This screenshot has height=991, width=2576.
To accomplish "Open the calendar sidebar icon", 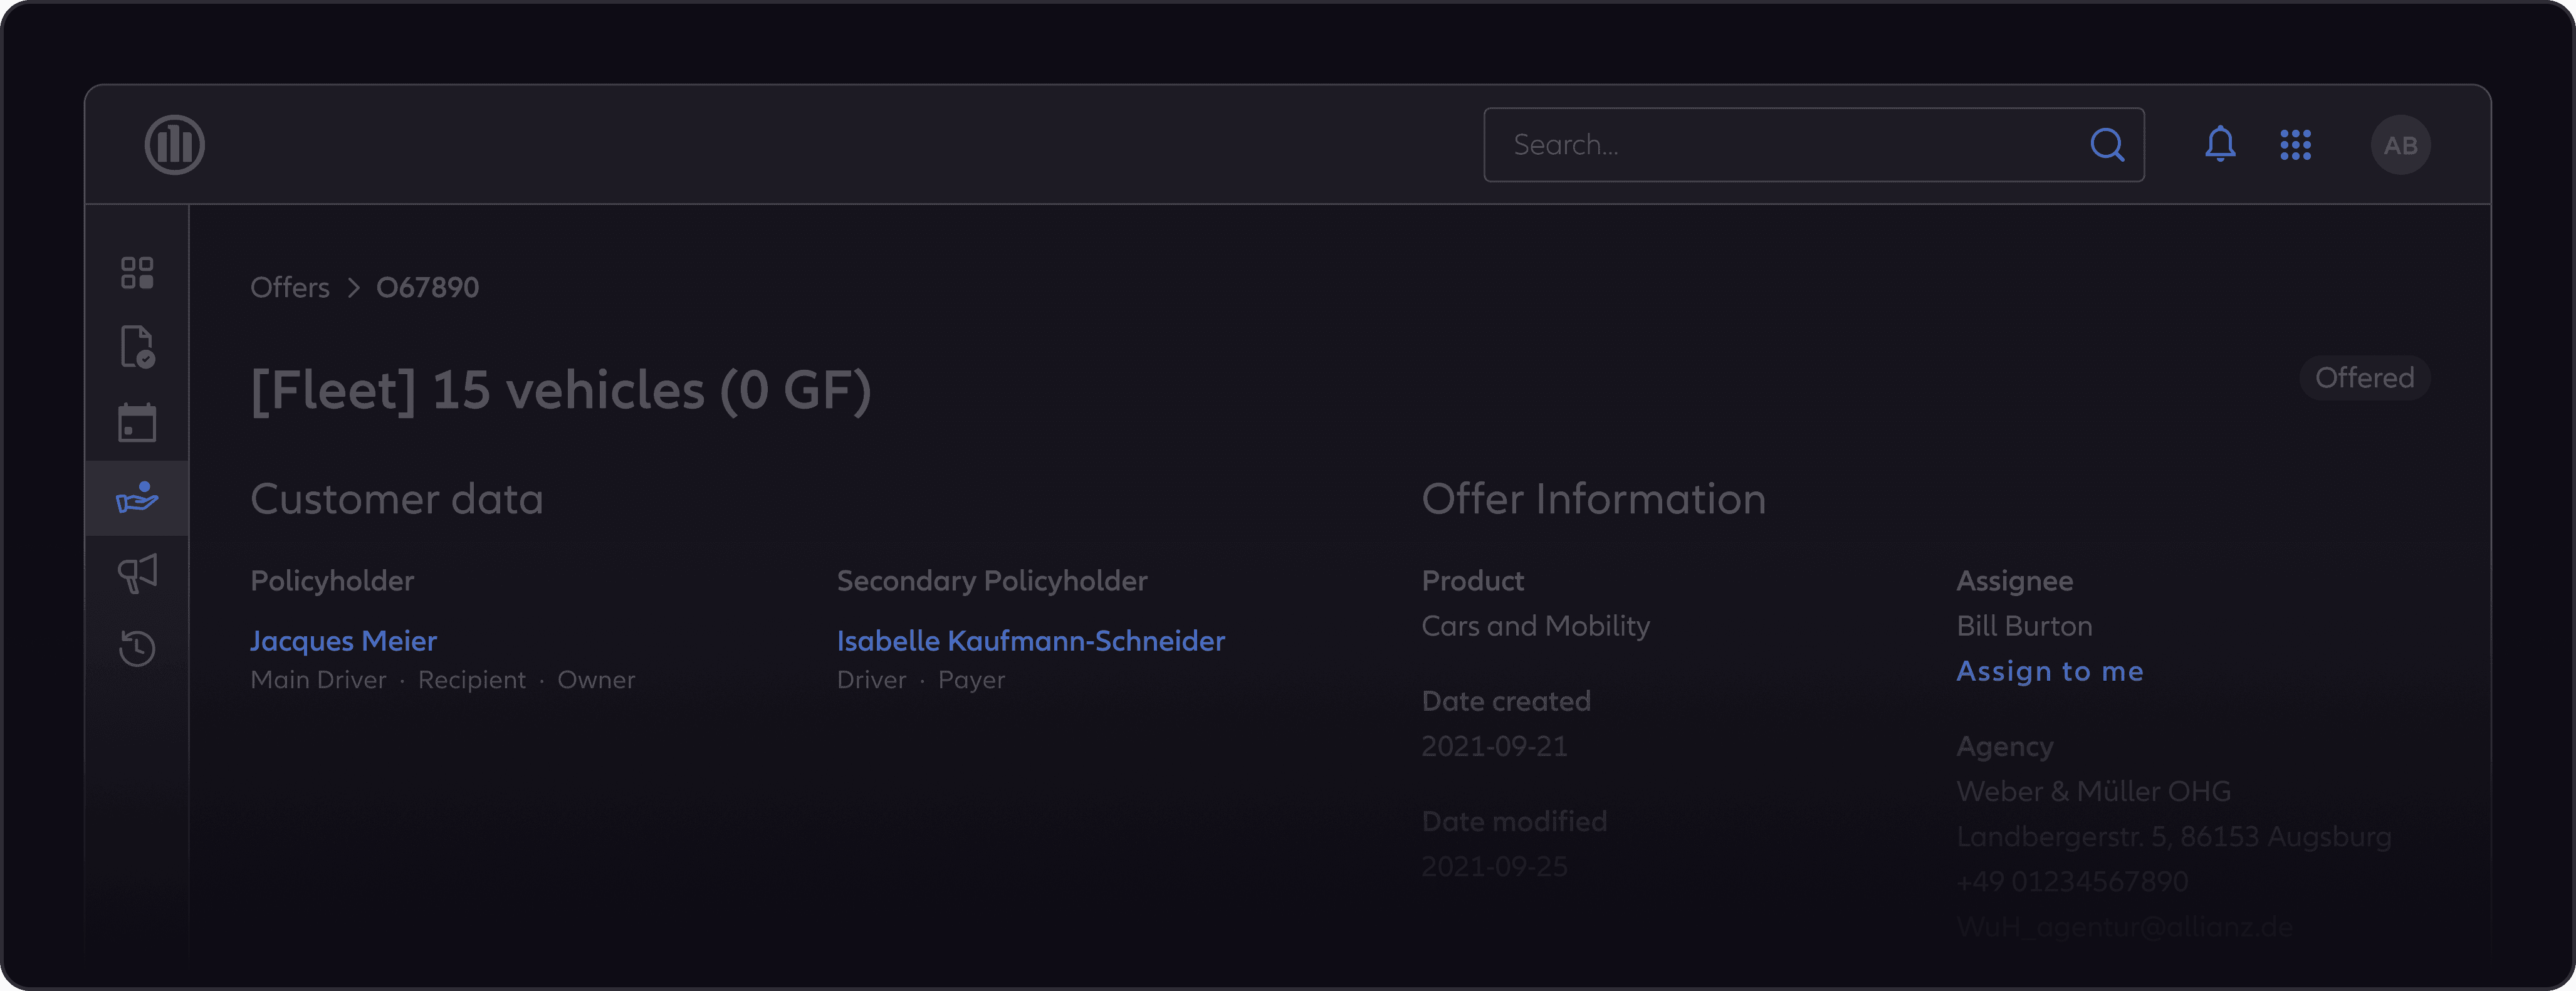I will [137, 423].
